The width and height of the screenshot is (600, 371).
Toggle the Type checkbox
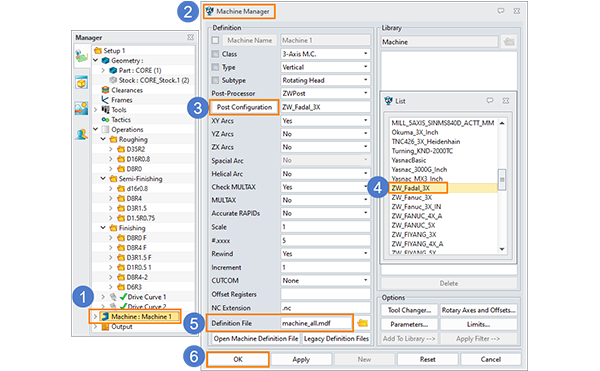215,67
